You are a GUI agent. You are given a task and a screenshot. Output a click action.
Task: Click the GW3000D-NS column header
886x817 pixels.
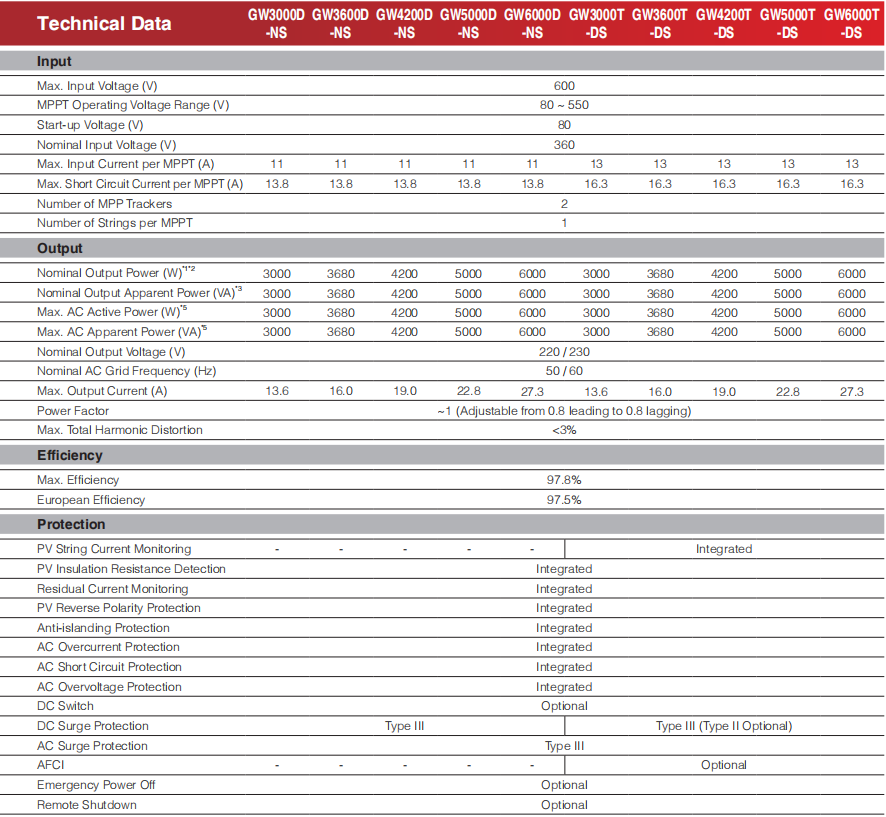[276, 24]
